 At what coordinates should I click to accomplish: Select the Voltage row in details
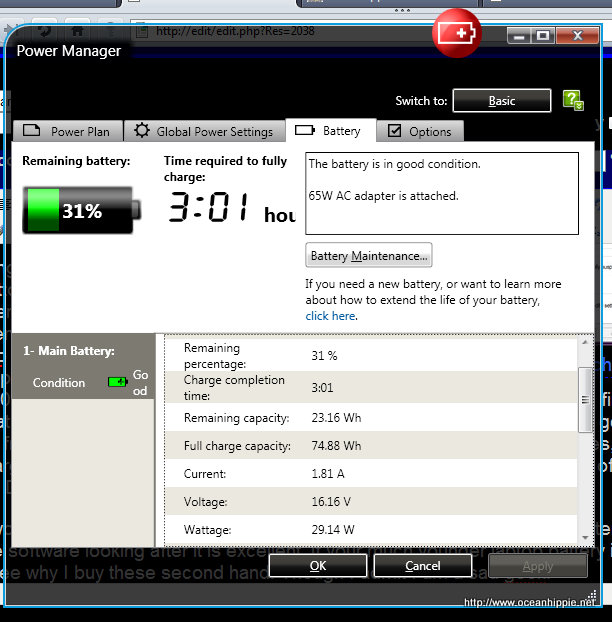click(370, 502)
